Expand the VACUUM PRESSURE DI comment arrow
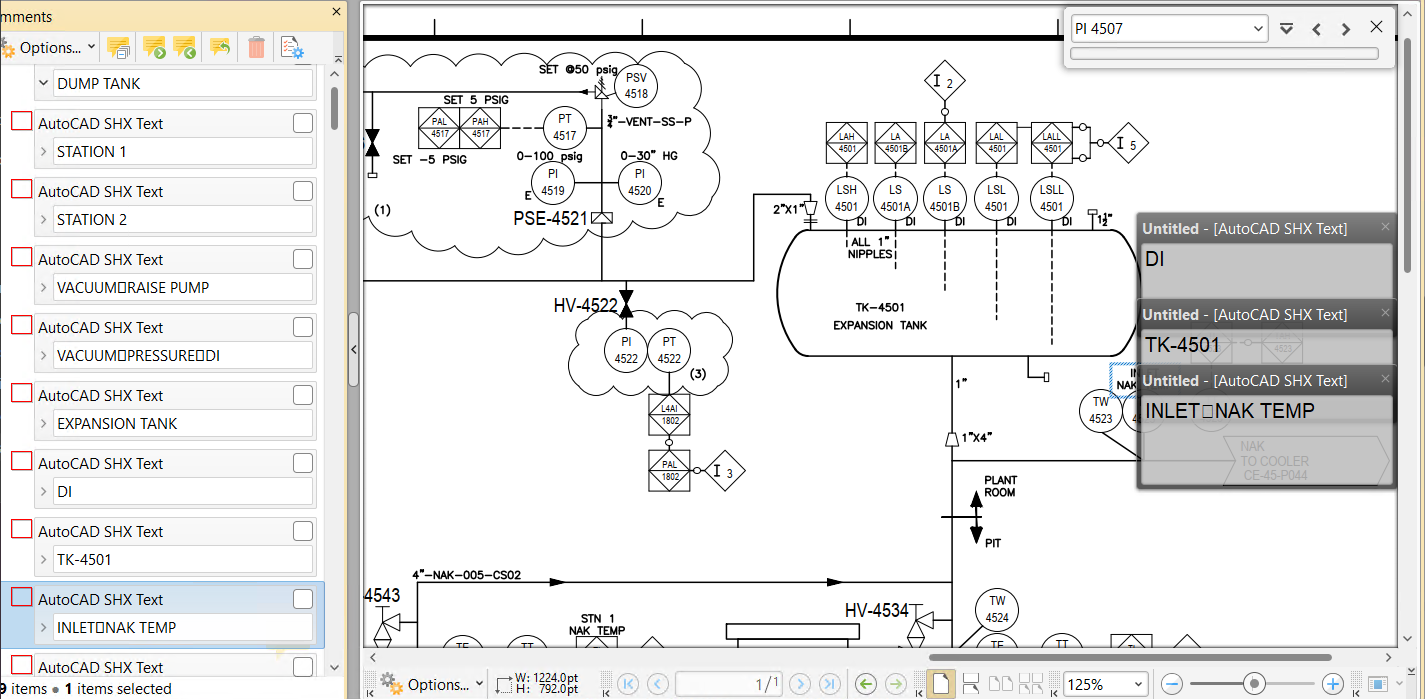Viewport: 1425px width, 699px height. (43, 356)
